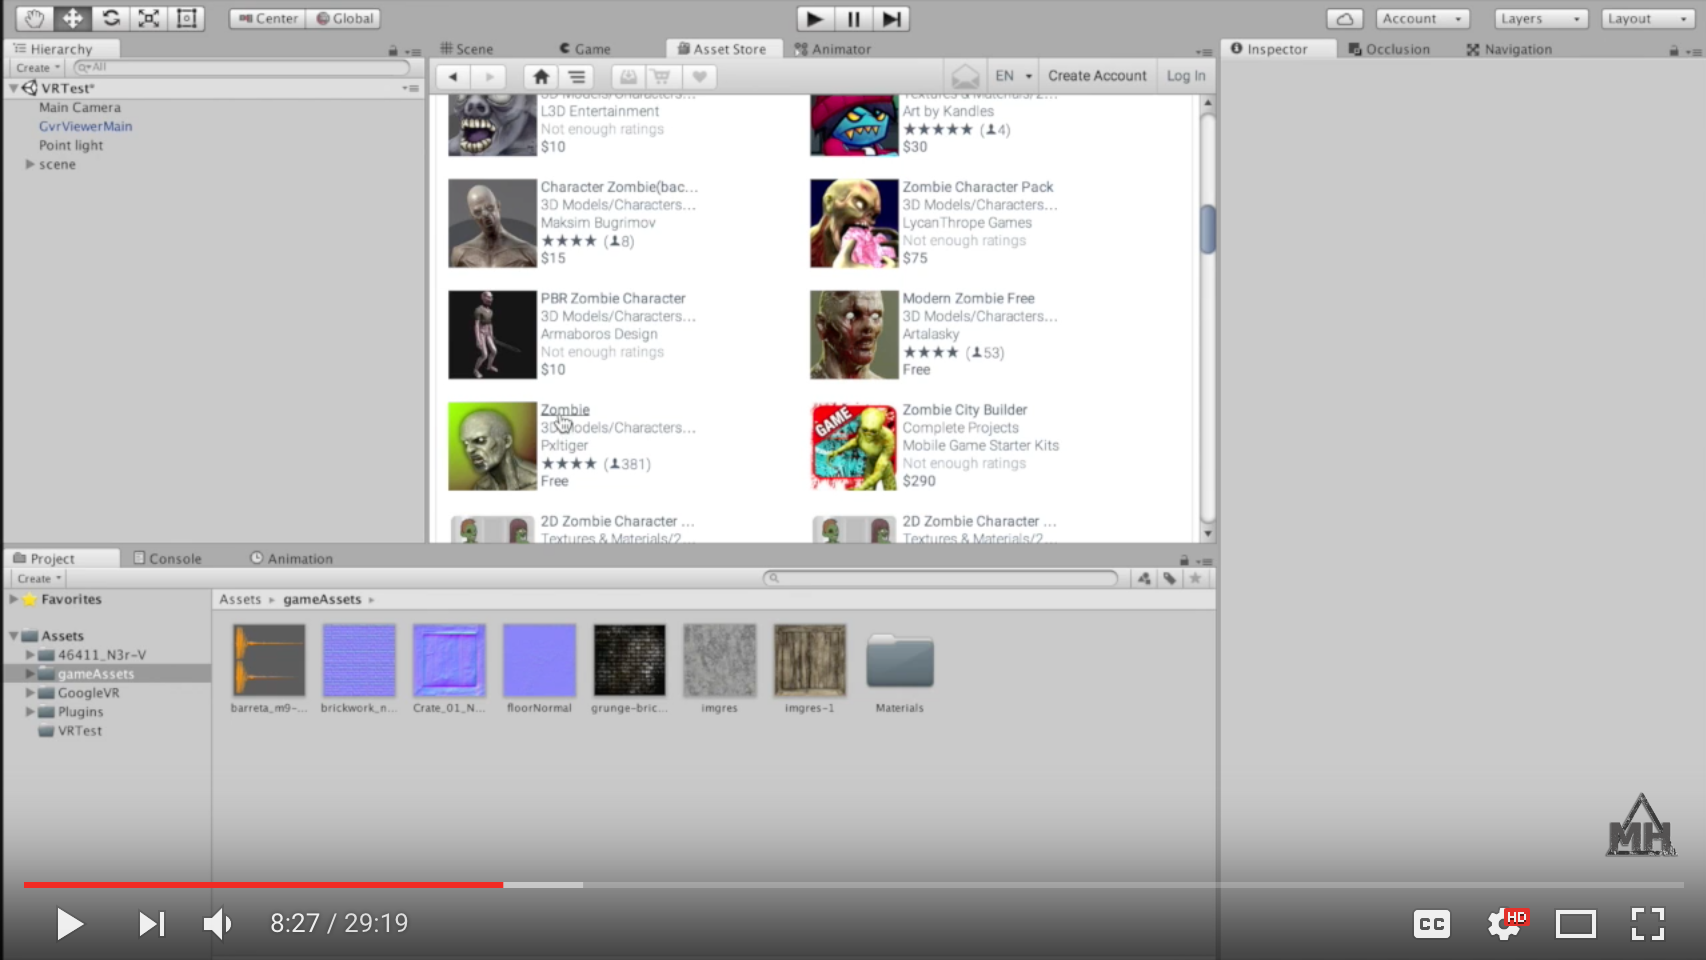Open Search by Label filter icon
Screen dimensions: 1706x960
click(x=1169, y=578)
